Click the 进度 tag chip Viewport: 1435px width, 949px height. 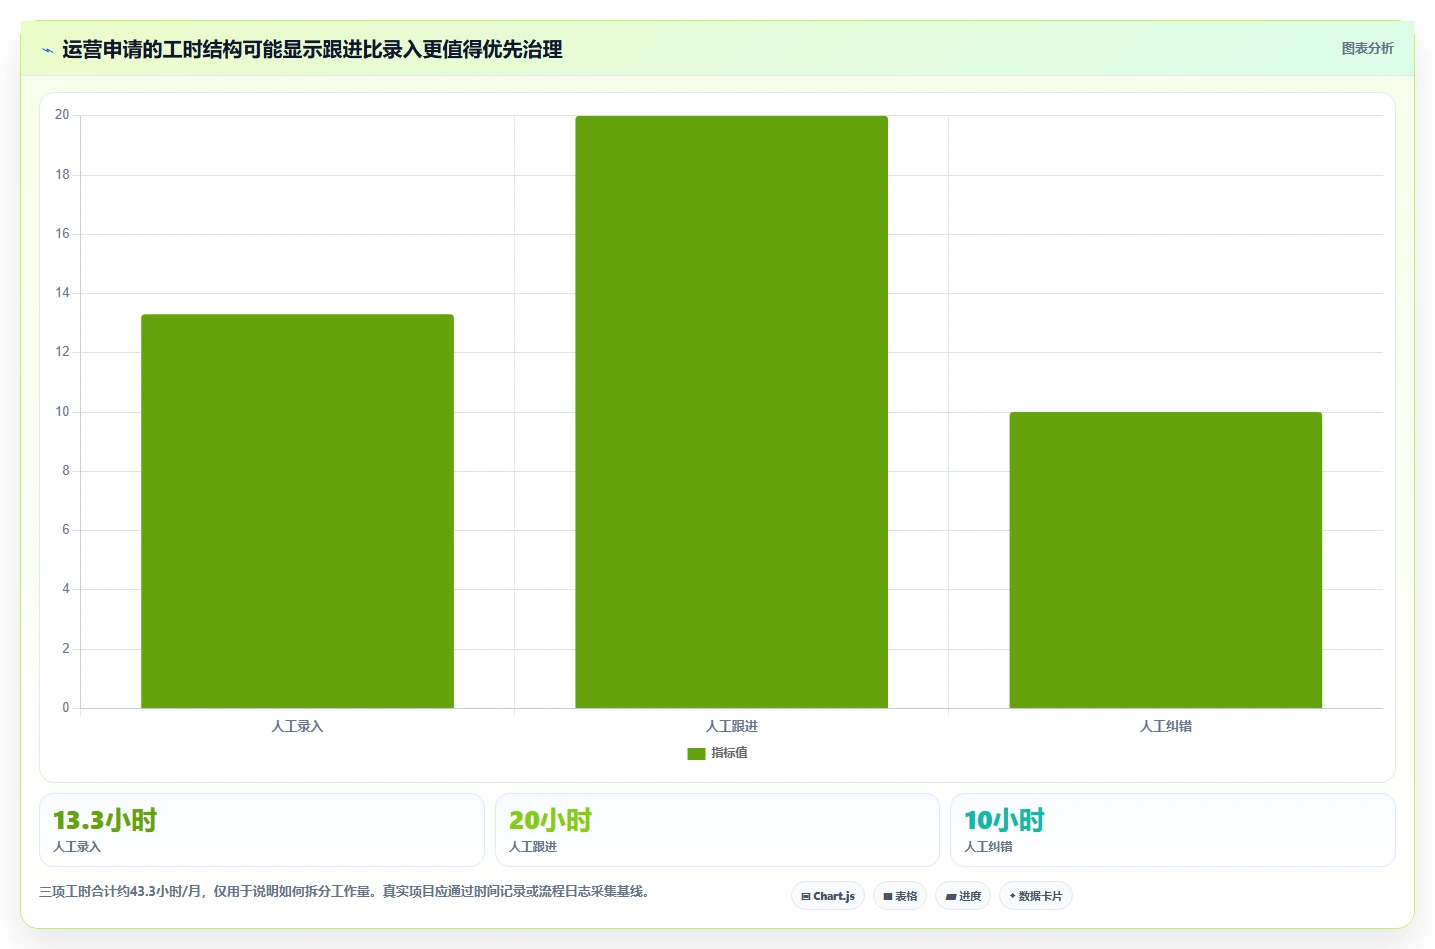click(963, 896)
